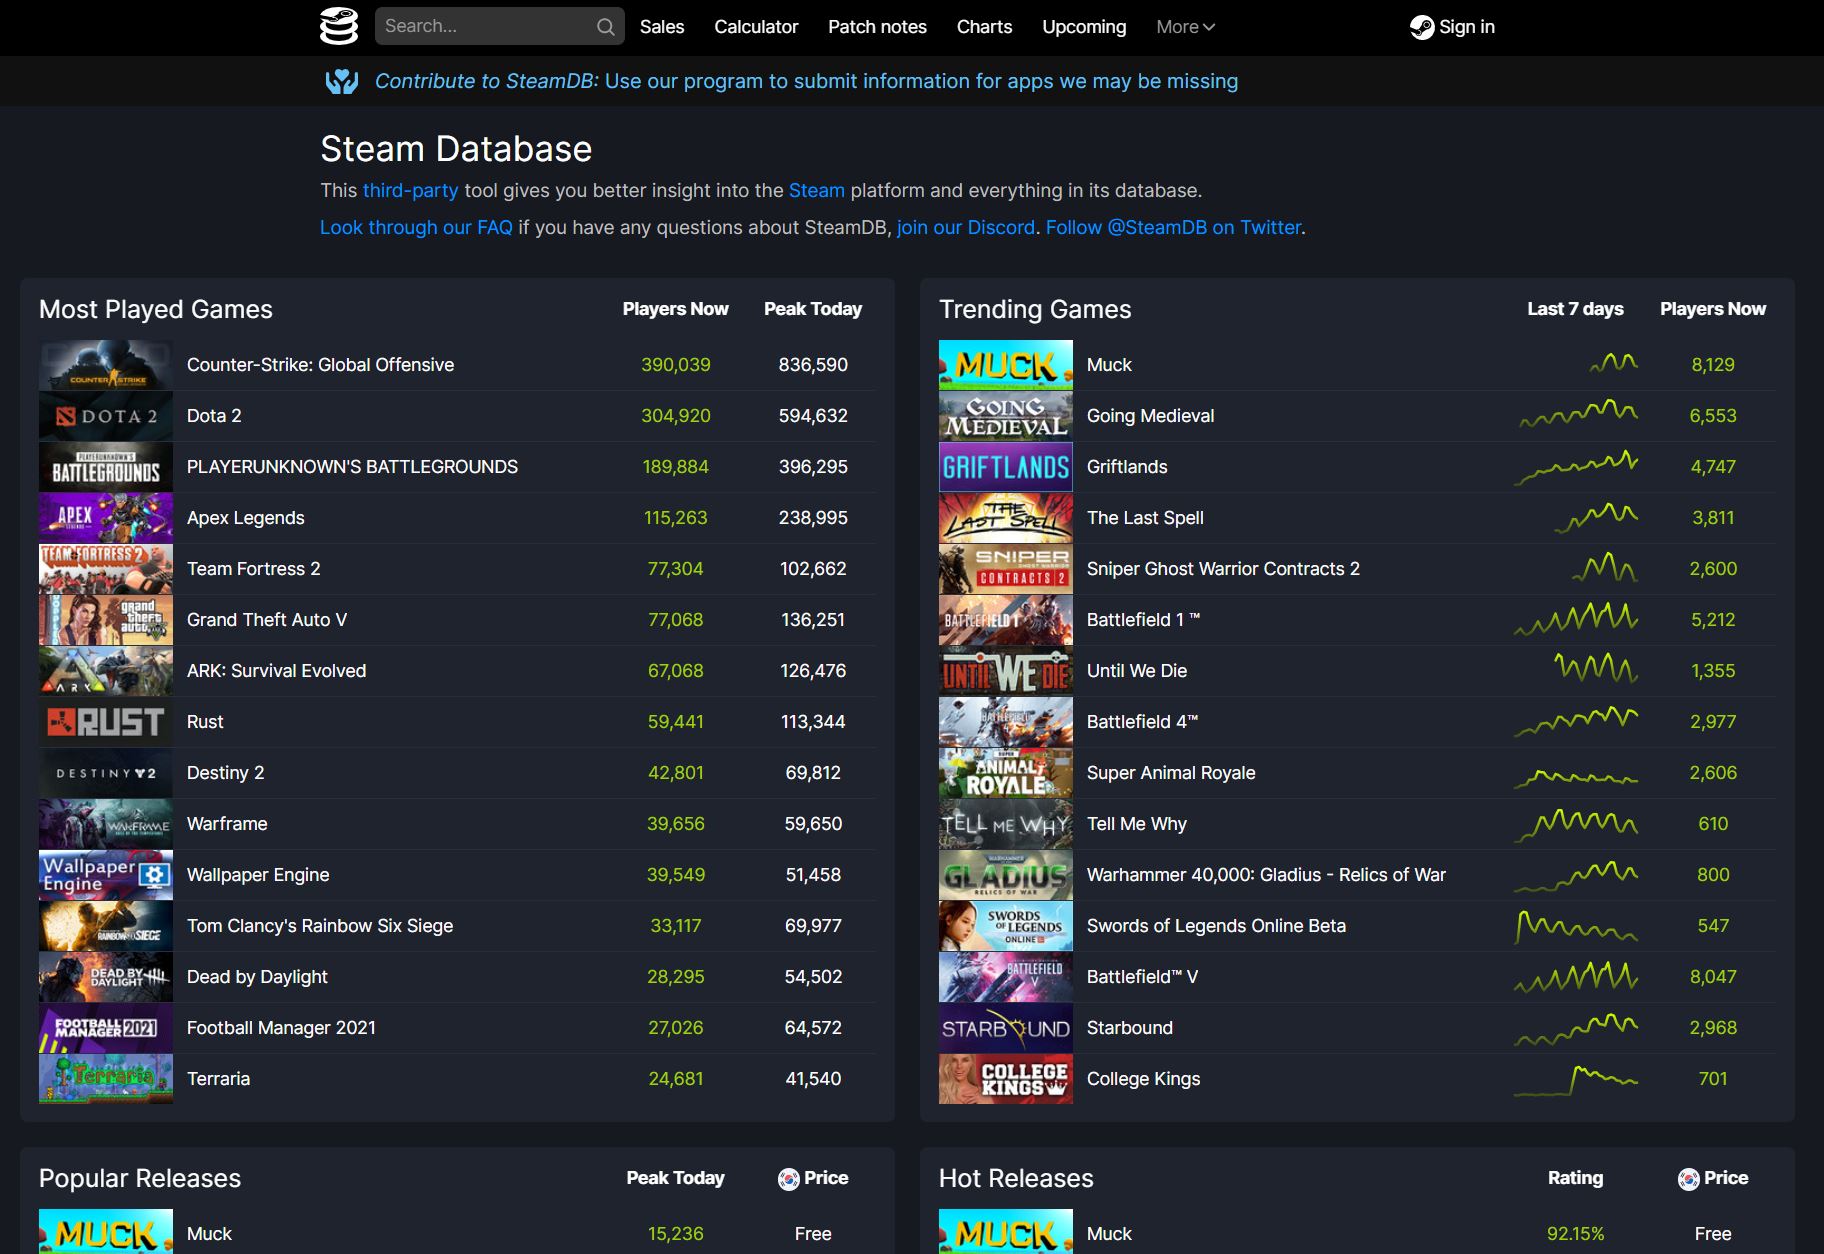Click the Contribute to SteamDB banner link

806,81
